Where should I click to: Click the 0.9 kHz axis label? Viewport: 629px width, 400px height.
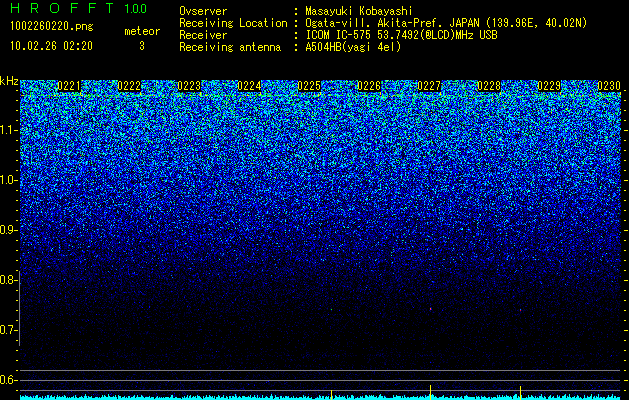point(7,230)
